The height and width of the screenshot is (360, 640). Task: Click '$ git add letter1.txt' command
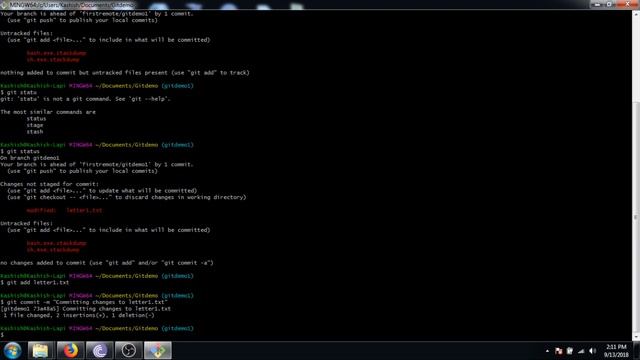coord(35,282)
